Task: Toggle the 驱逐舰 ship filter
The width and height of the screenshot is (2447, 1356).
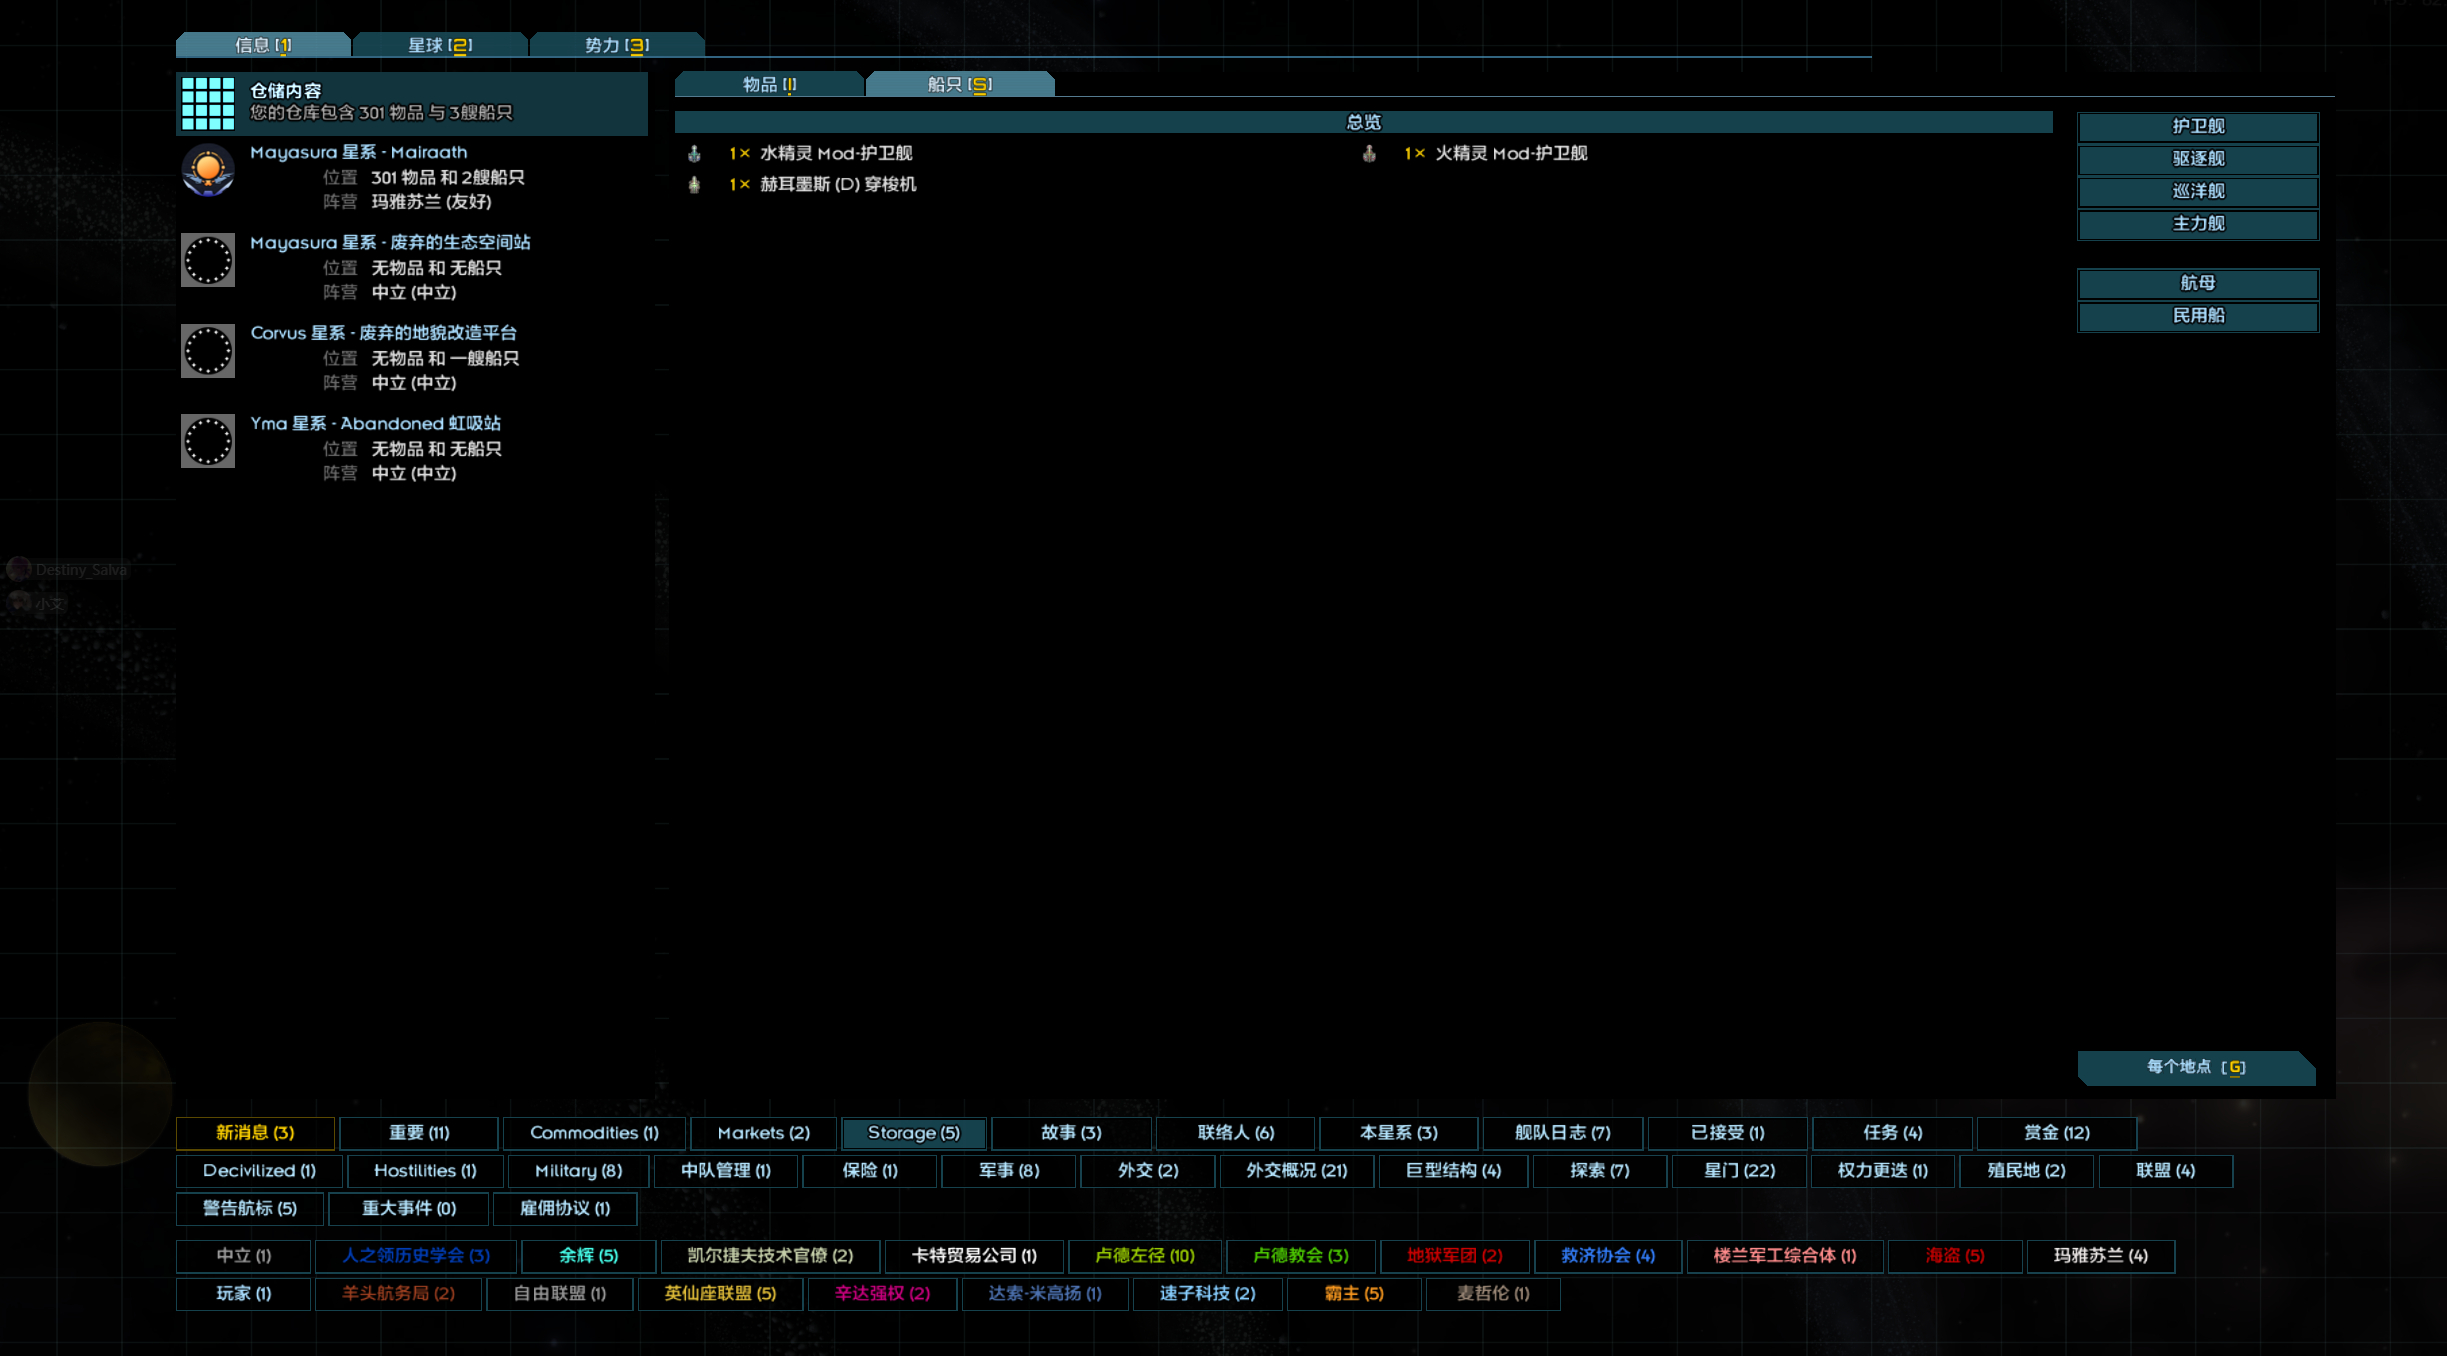Action: (x=2197, y=159)
